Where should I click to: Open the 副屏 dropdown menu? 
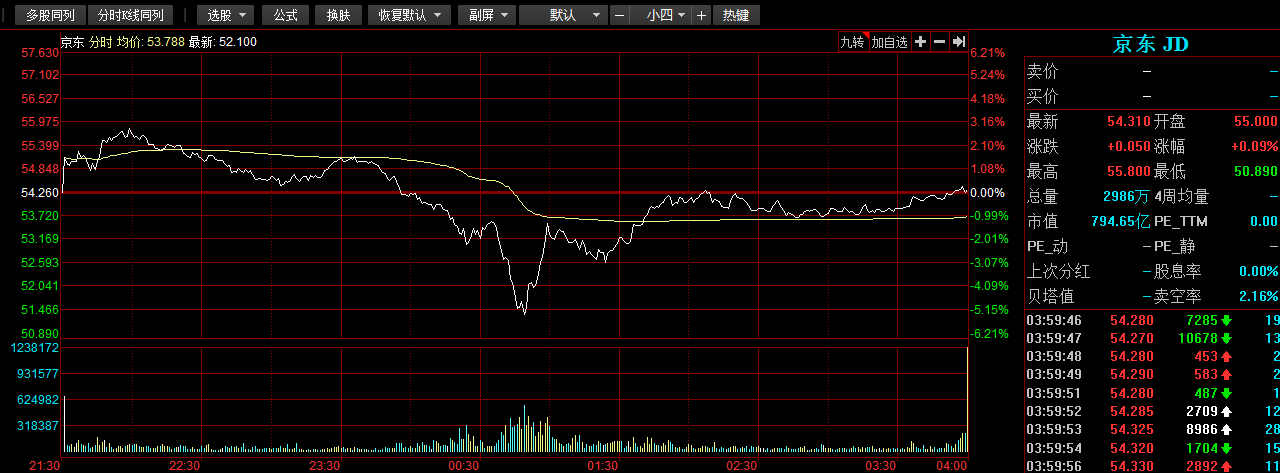[488, 15]
